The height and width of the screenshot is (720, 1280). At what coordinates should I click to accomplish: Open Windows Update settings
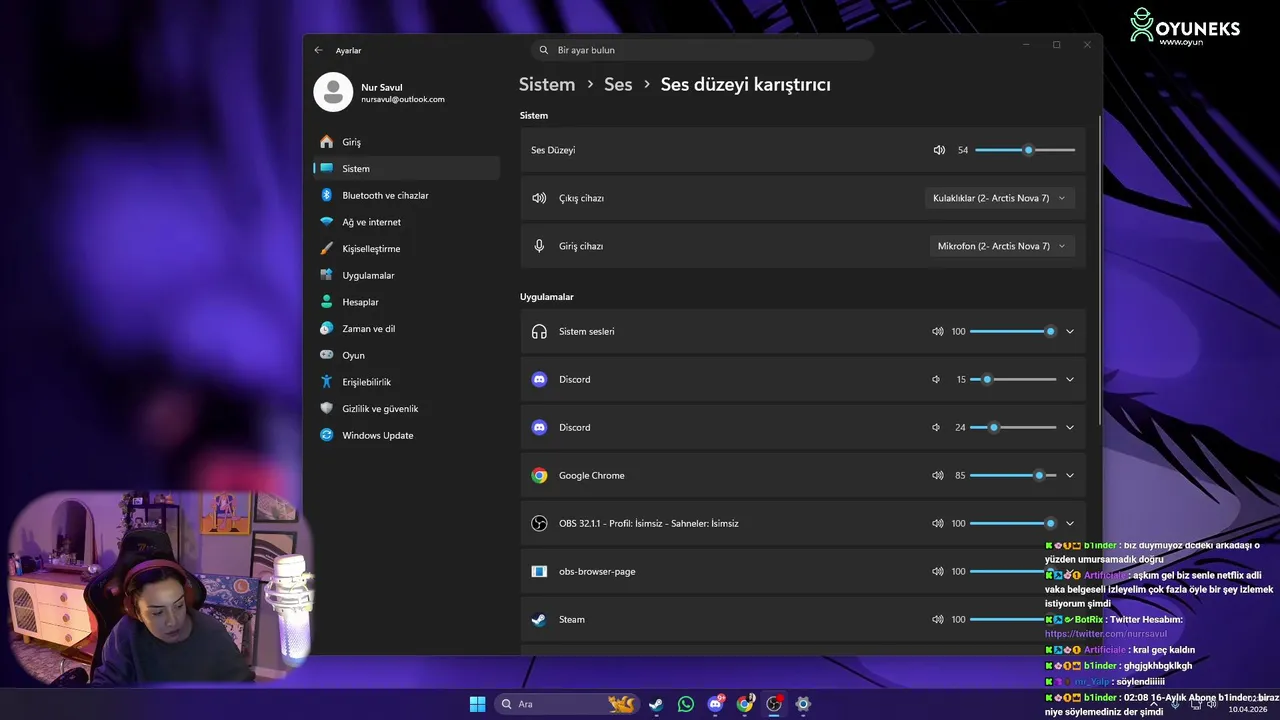point(407,435)
